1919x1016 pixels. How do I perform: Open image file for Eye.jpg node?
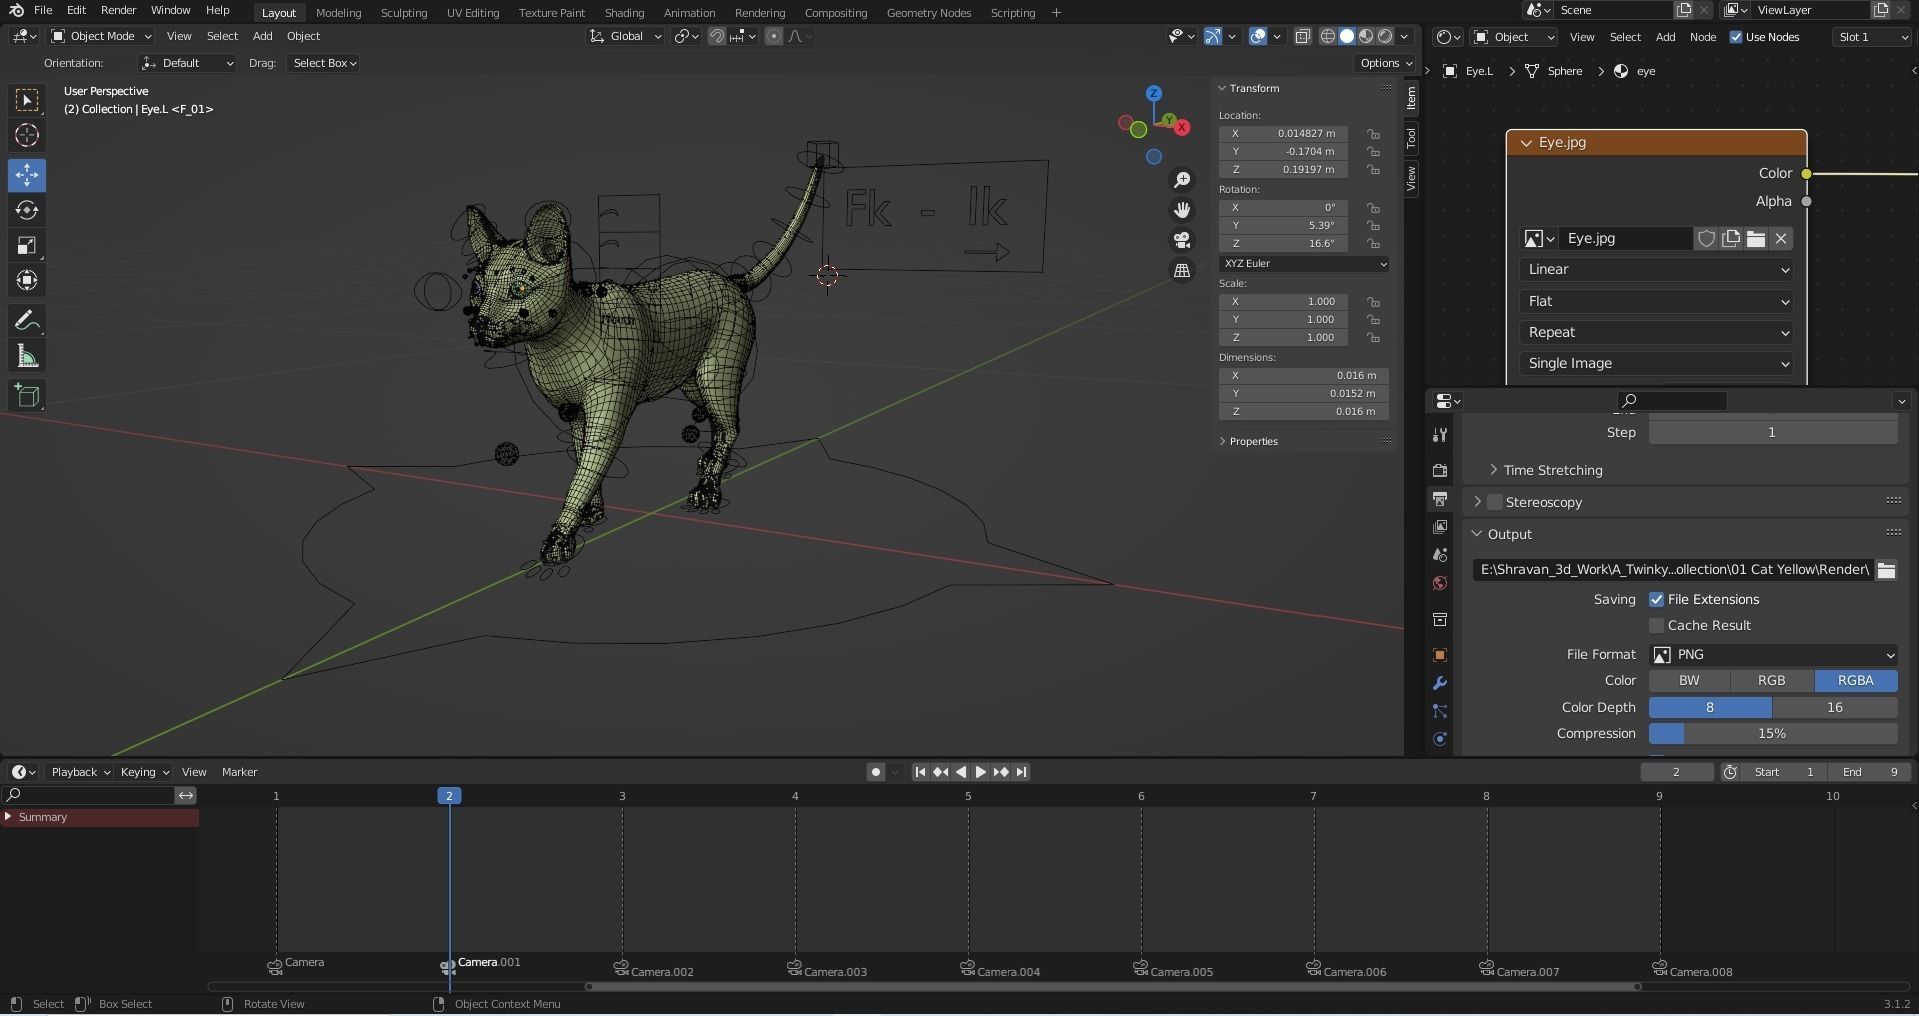point(1756,239)
